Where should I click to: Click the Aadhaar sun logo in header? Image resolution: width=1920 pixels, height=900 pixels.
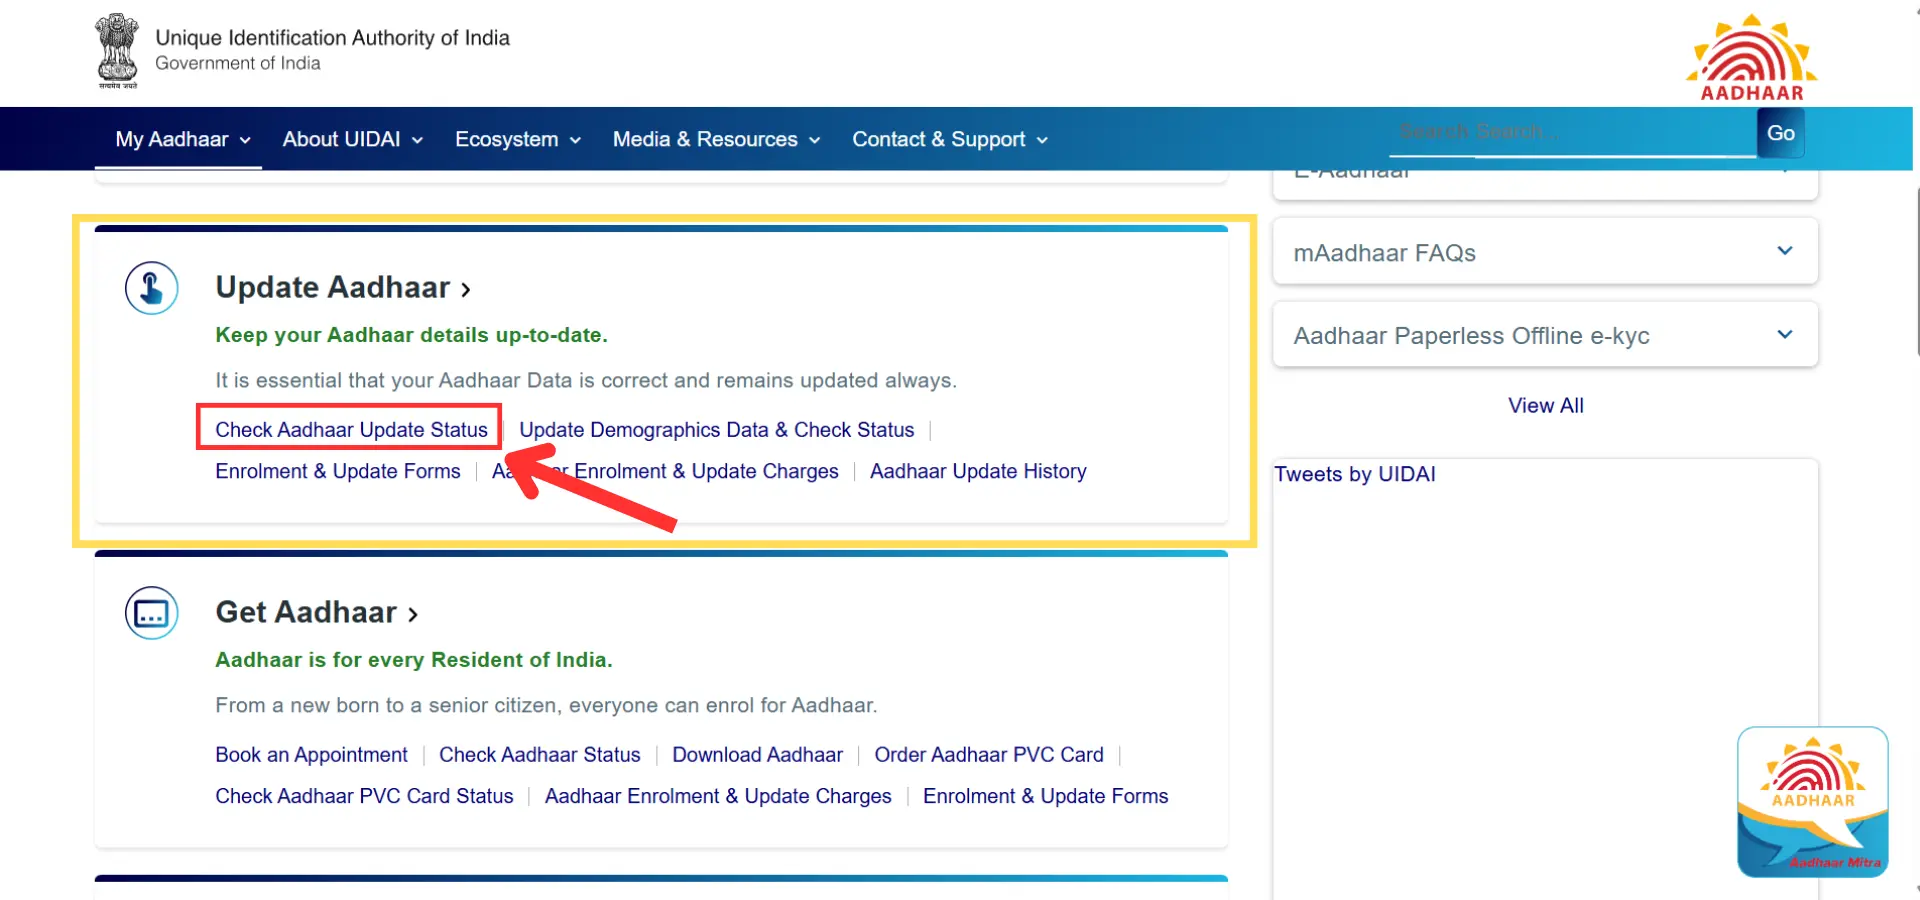click(x=1752, y=57)
